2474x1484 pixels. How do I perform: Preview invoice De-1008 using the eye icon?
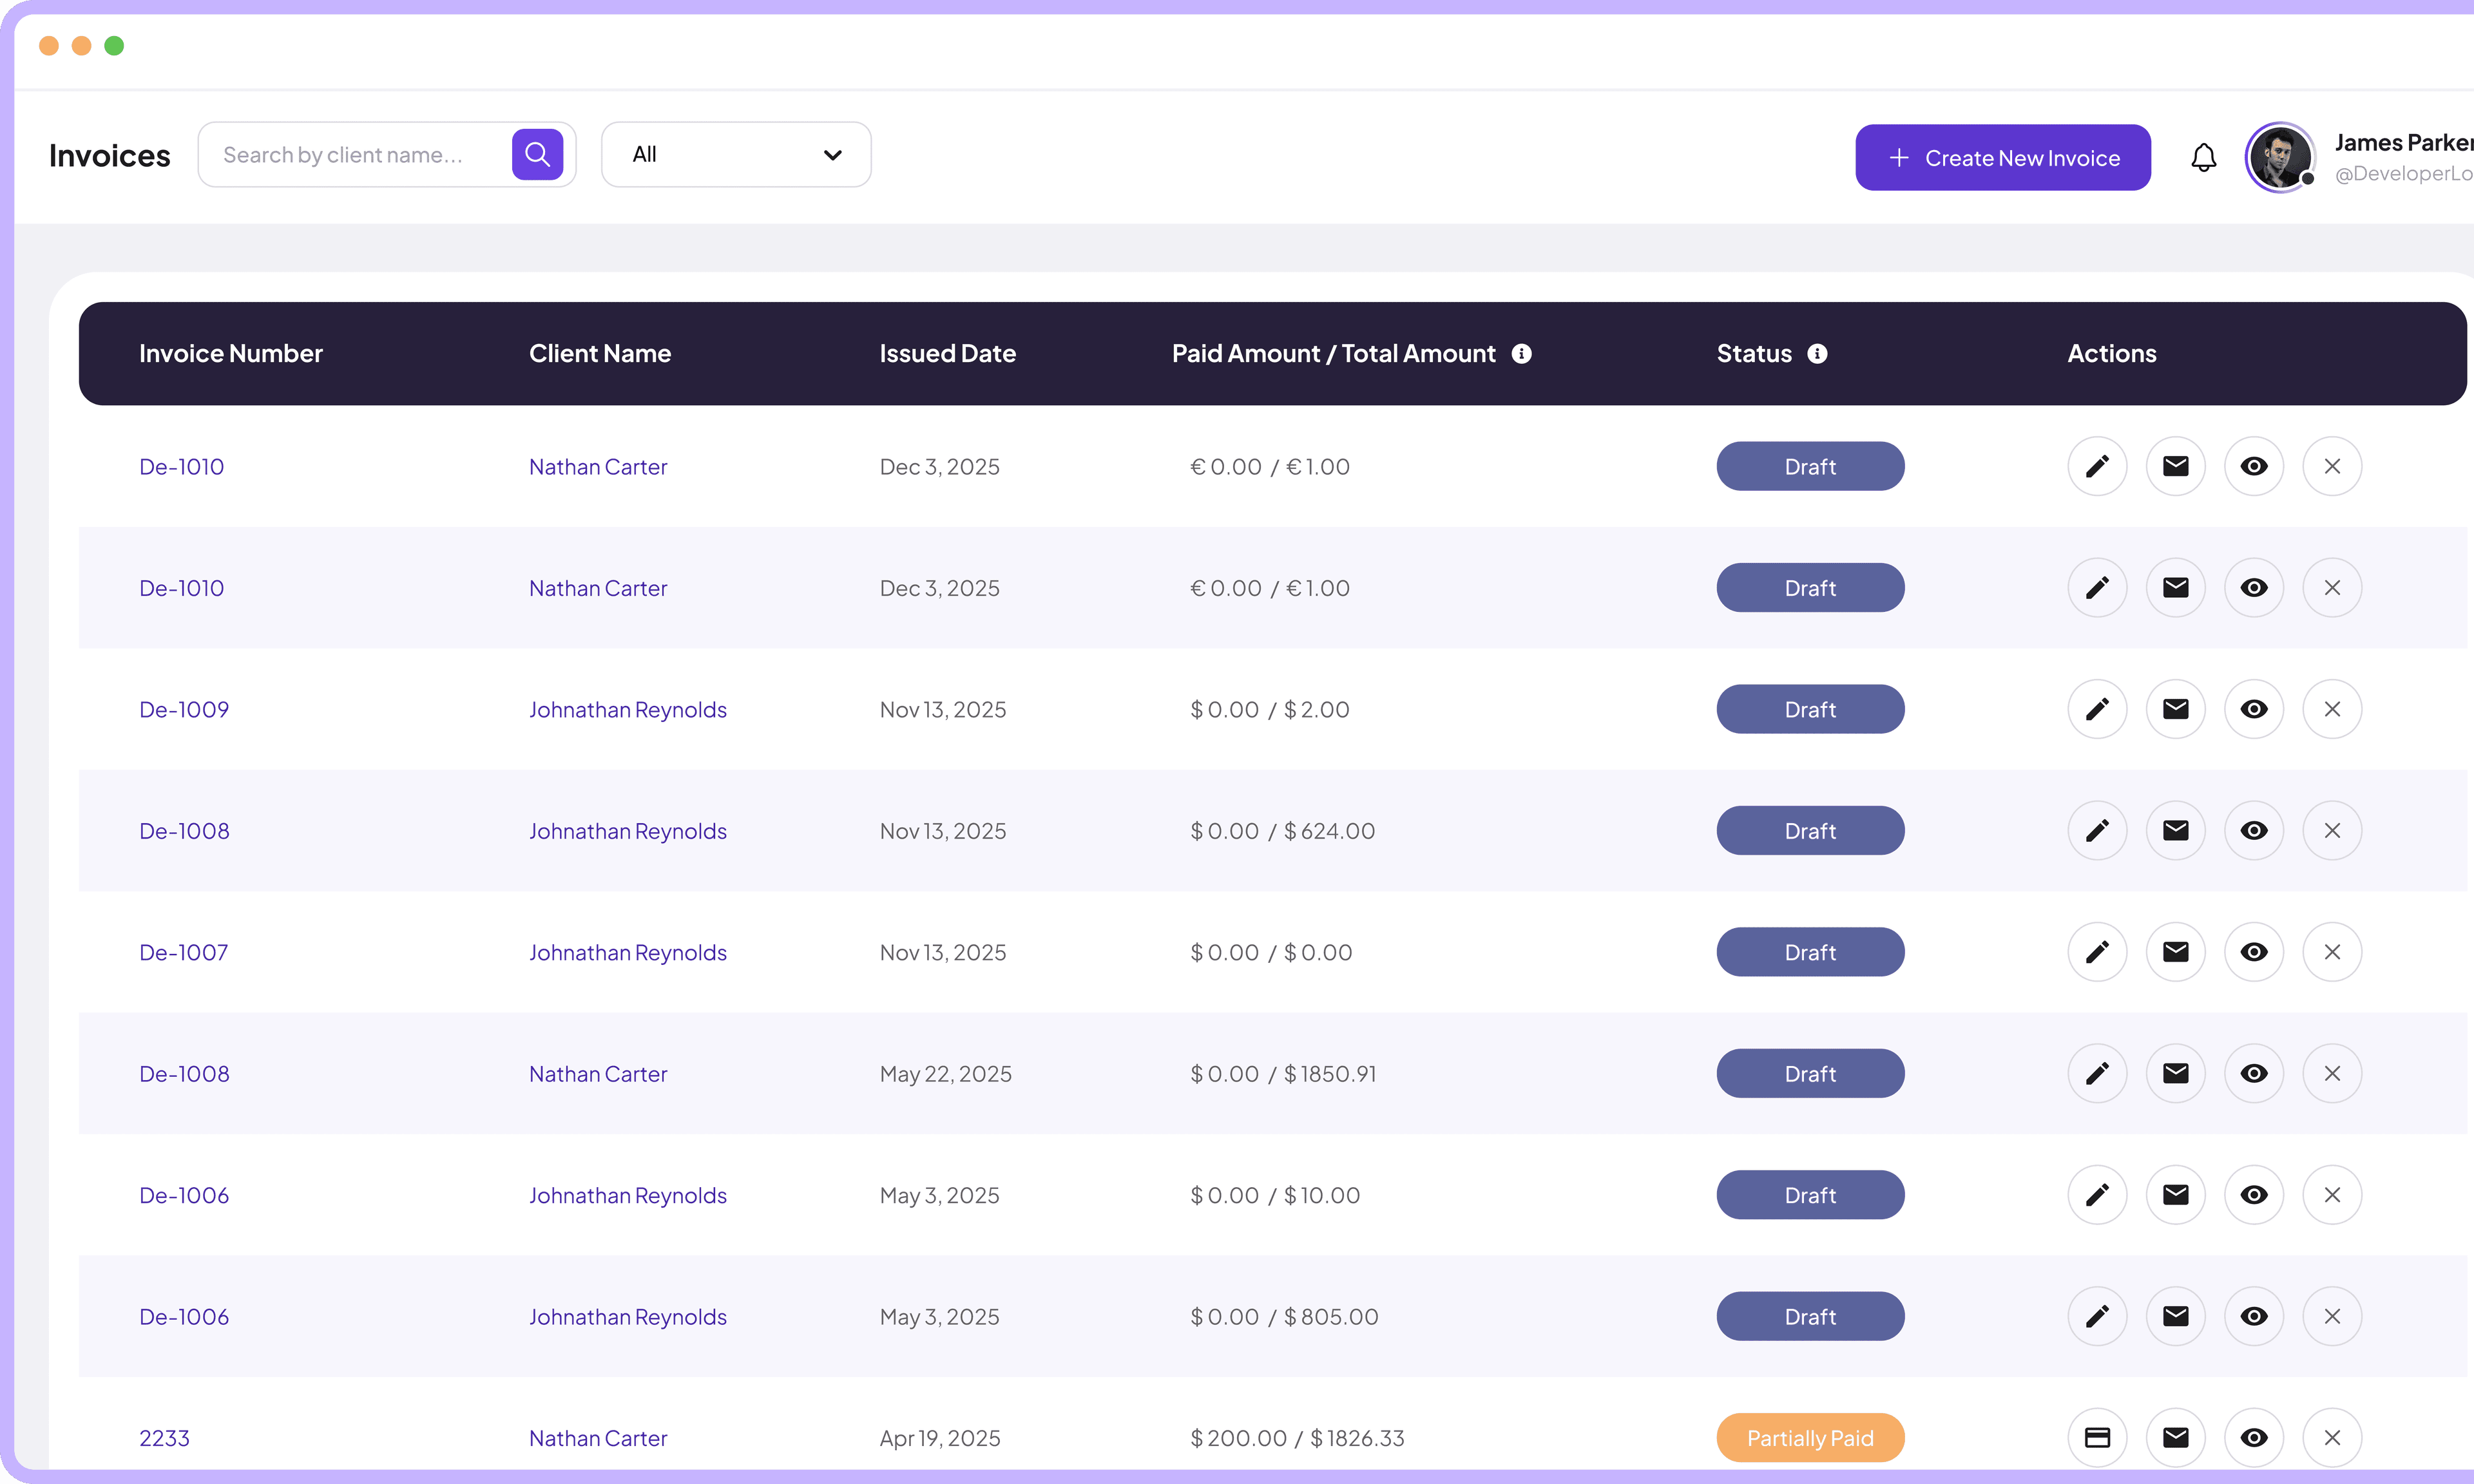[x=2254, y=830]
